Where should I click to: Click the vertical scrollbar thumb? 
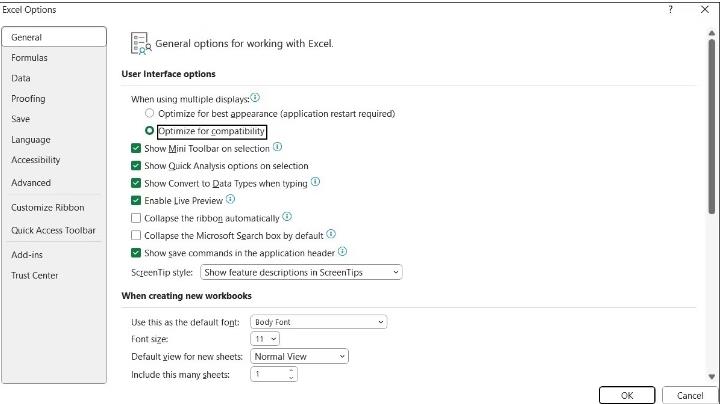[712, 126]
